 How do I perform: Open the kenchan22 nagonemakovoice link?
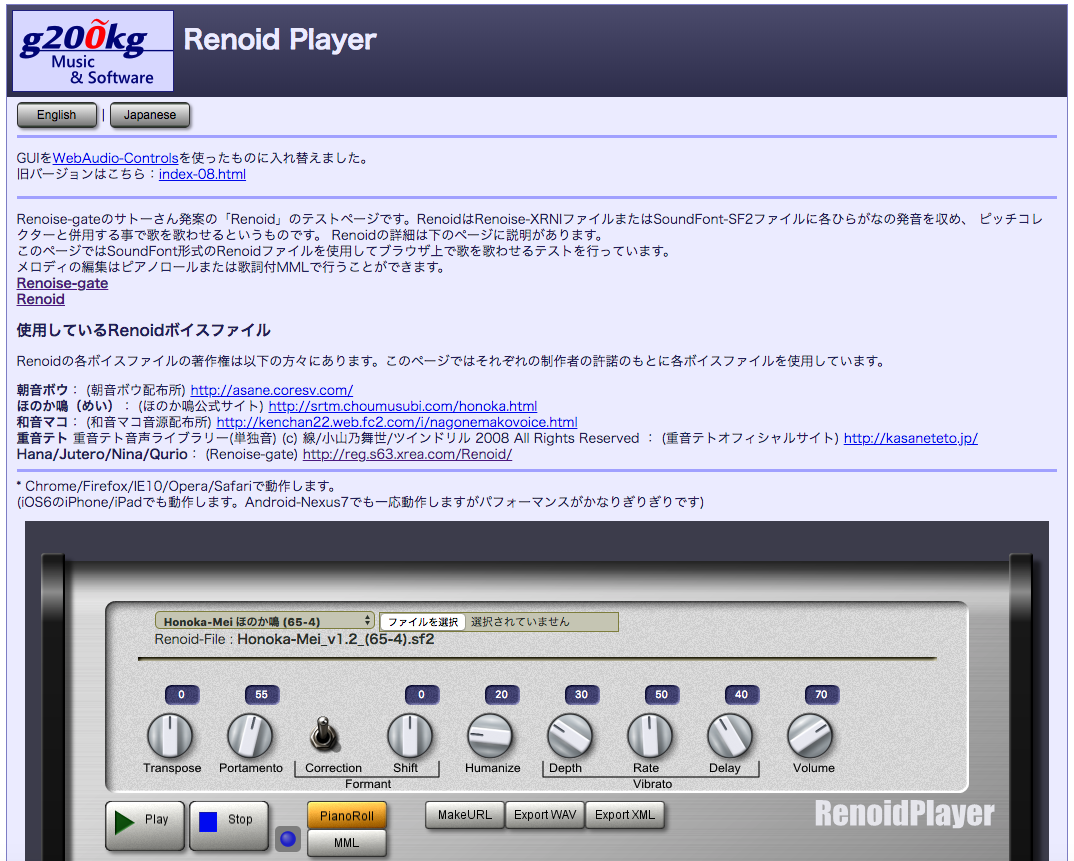pos(397,423)
